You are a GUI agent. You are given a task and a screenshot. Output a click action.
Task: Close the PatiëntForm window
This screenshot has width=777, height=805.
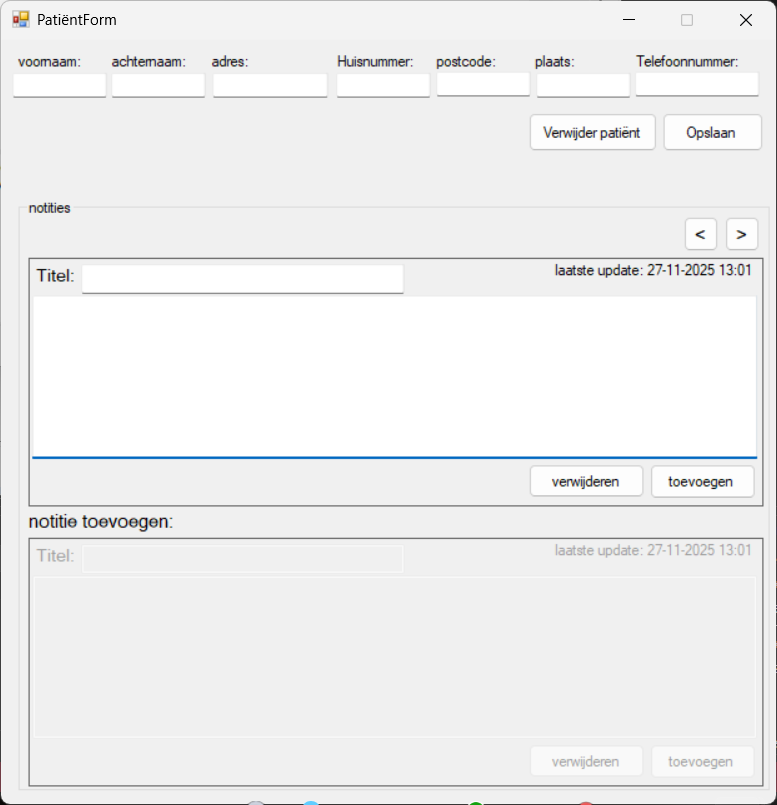click(745, 20)
